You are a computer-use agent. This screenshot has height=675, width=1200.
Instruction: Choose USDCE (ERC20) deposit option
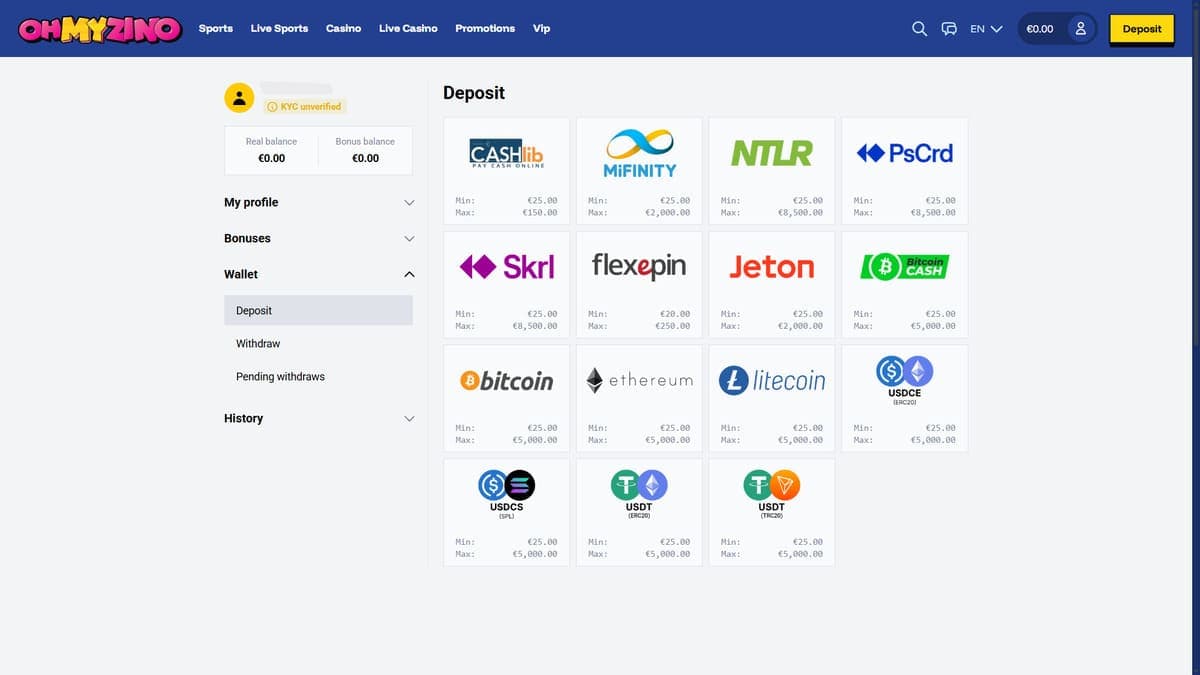pos(905,398)
